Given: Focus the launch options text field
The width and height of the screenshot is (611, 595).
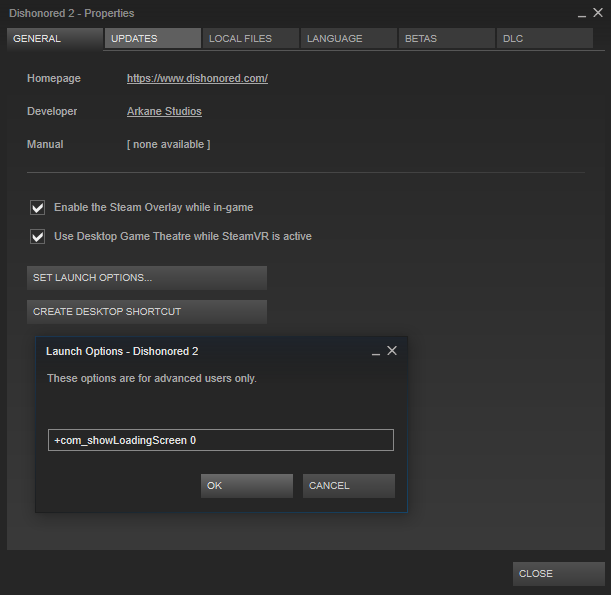Looking at the screenshot, I should pos(220,440).
